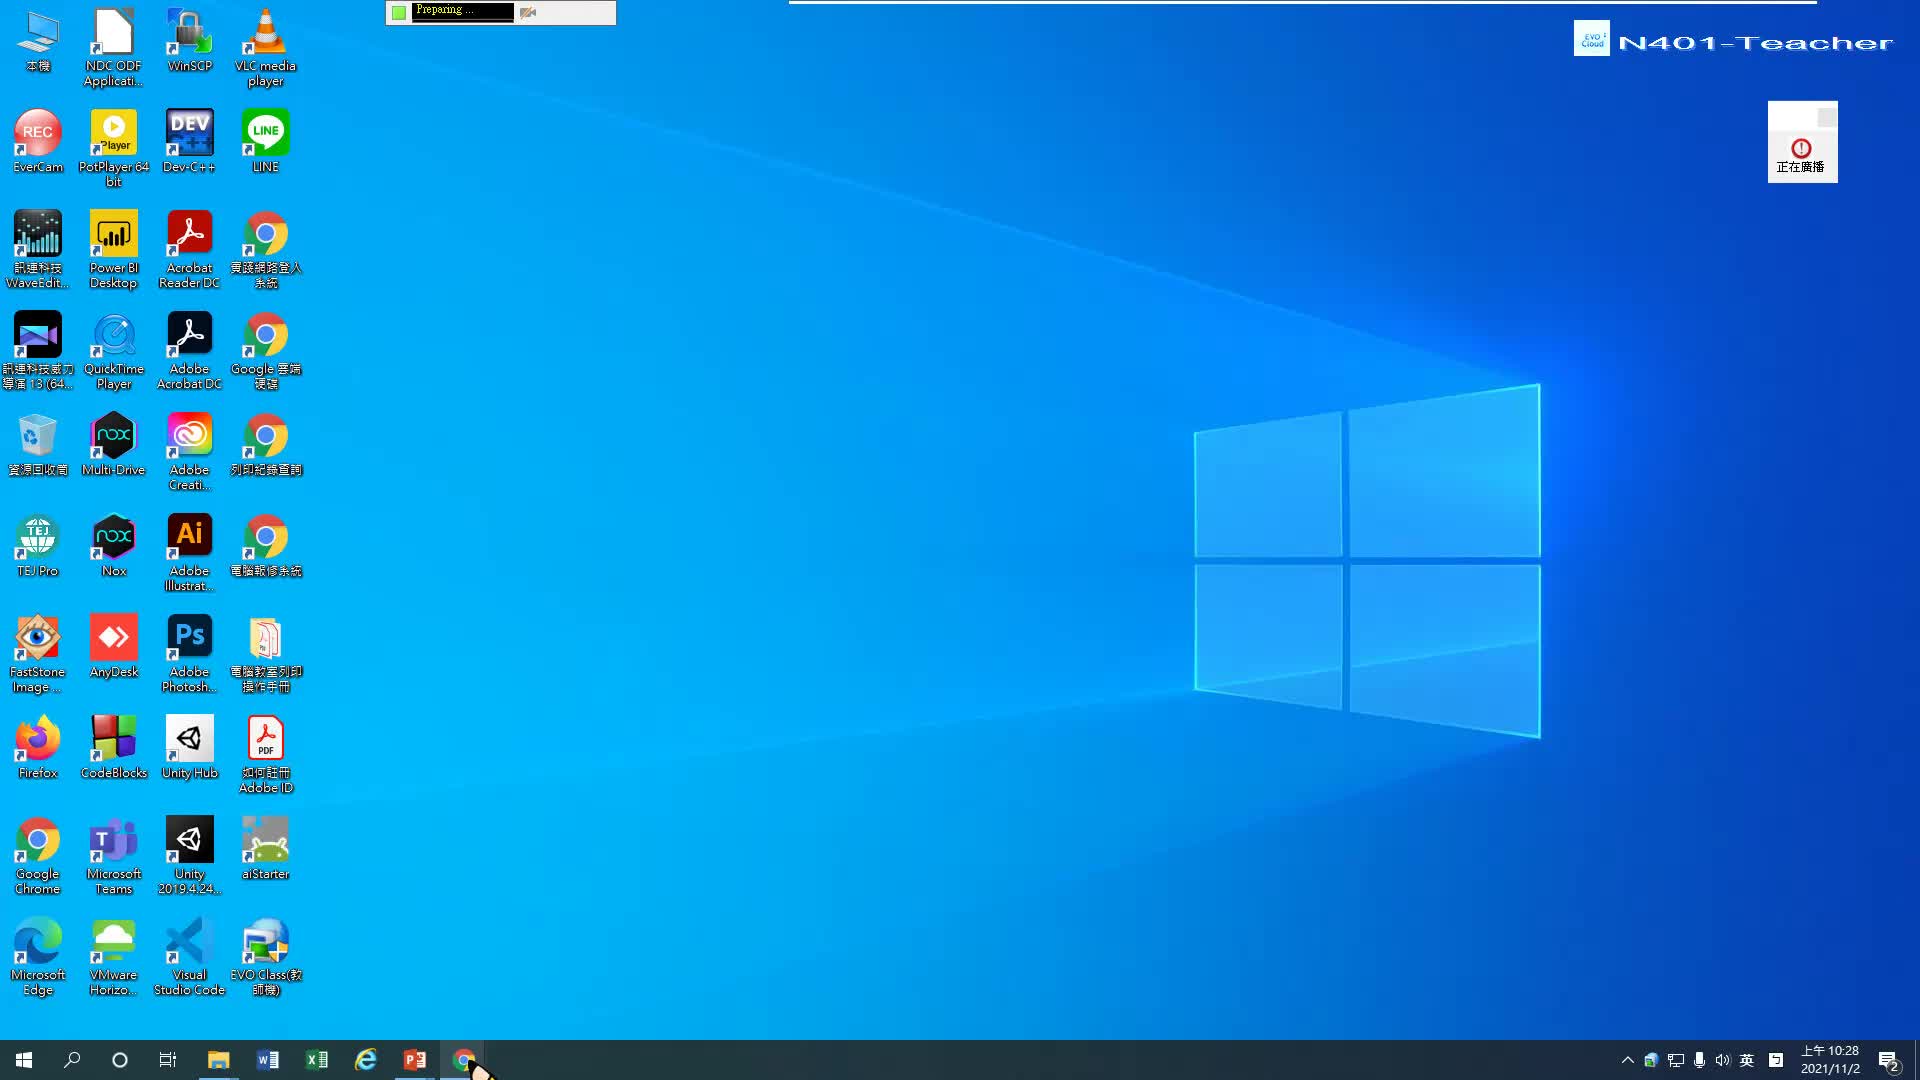This screenshot has width=1920, height=1080.
Task: Open PotPlayer 64 bit shortcut
Action: coord(114,149)
